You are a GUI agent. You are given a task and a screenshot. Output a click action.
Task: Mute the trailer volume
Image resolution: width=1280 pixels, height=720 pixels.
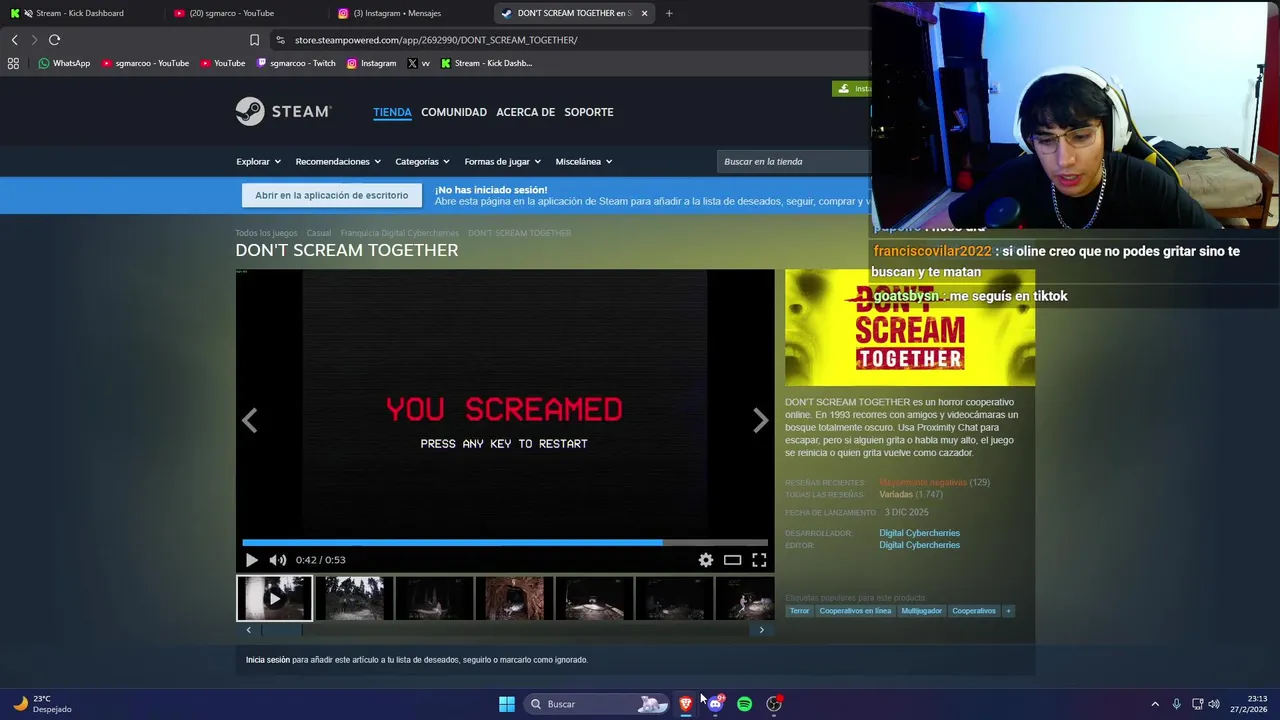click(278, 560)
